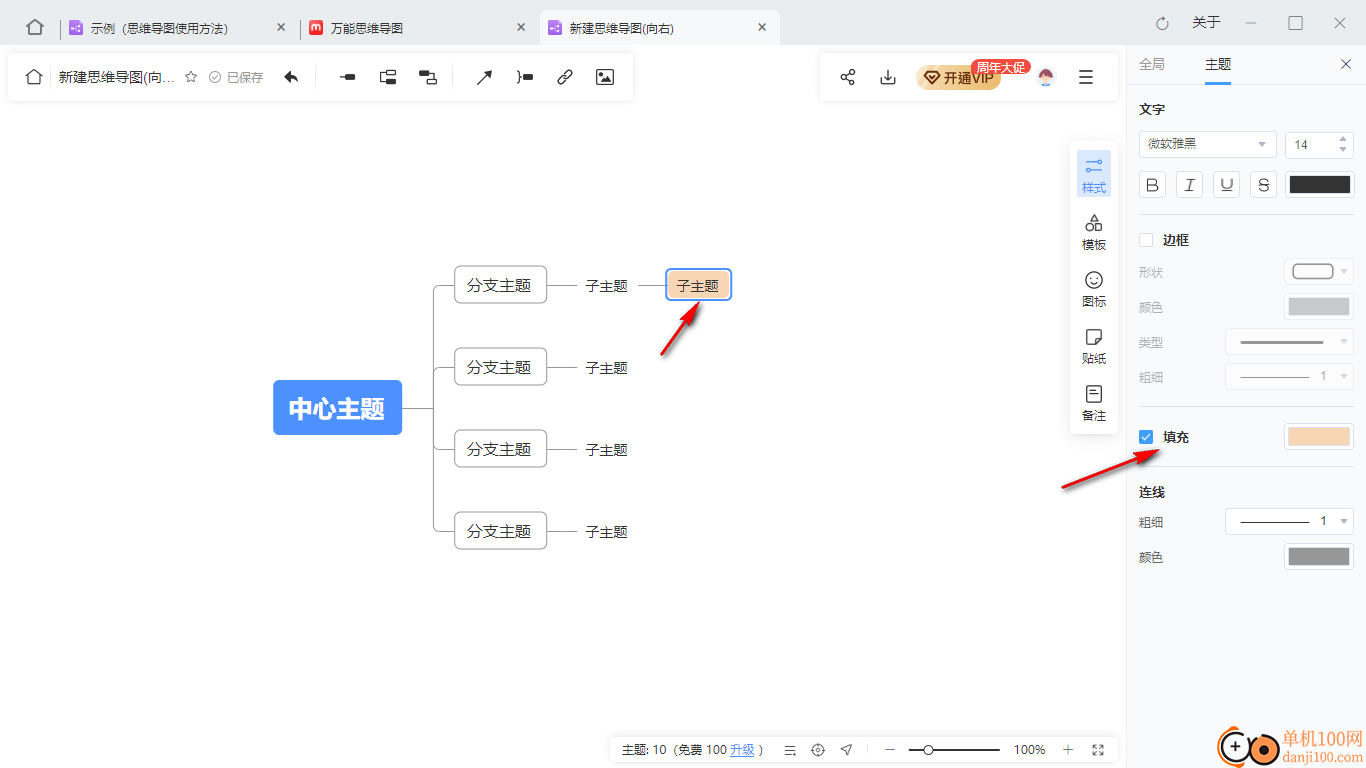The image size is (1366, 768).
Task: Close the 万能思维导图 tab
Action: [521, 28]
